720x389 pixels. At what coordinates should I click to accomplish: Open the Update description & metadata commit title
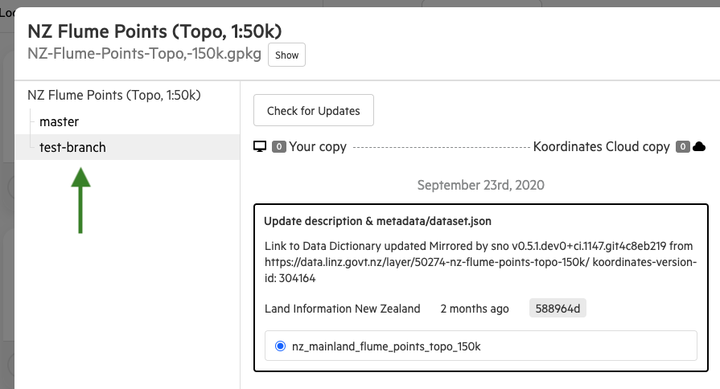click(377, 221)
